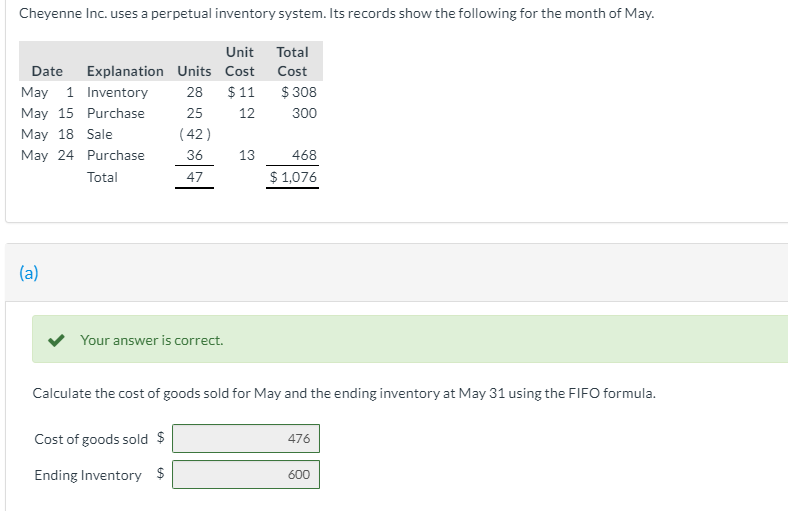Click the May 15 Purchase row label

(x=115, y=113)
